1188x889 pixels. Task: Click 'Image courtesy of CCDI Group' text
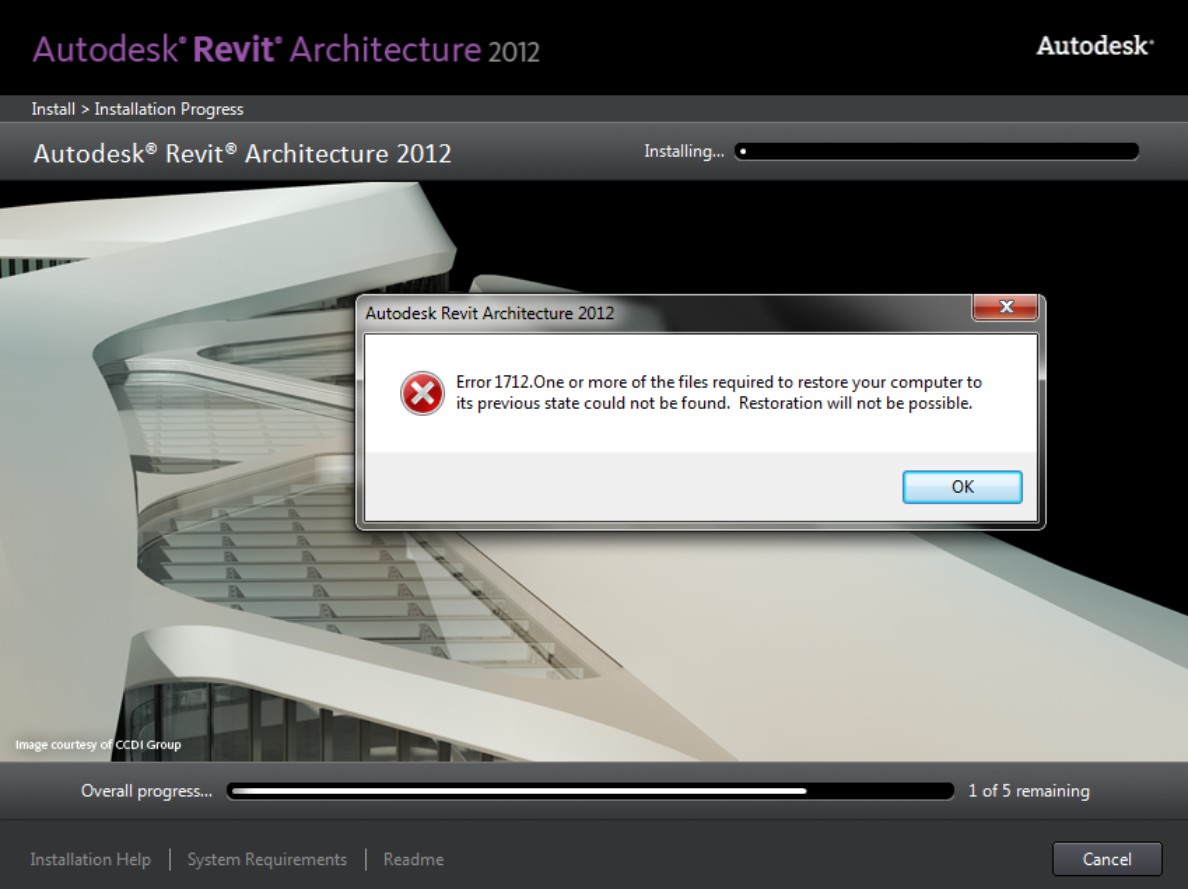point(98,744)
